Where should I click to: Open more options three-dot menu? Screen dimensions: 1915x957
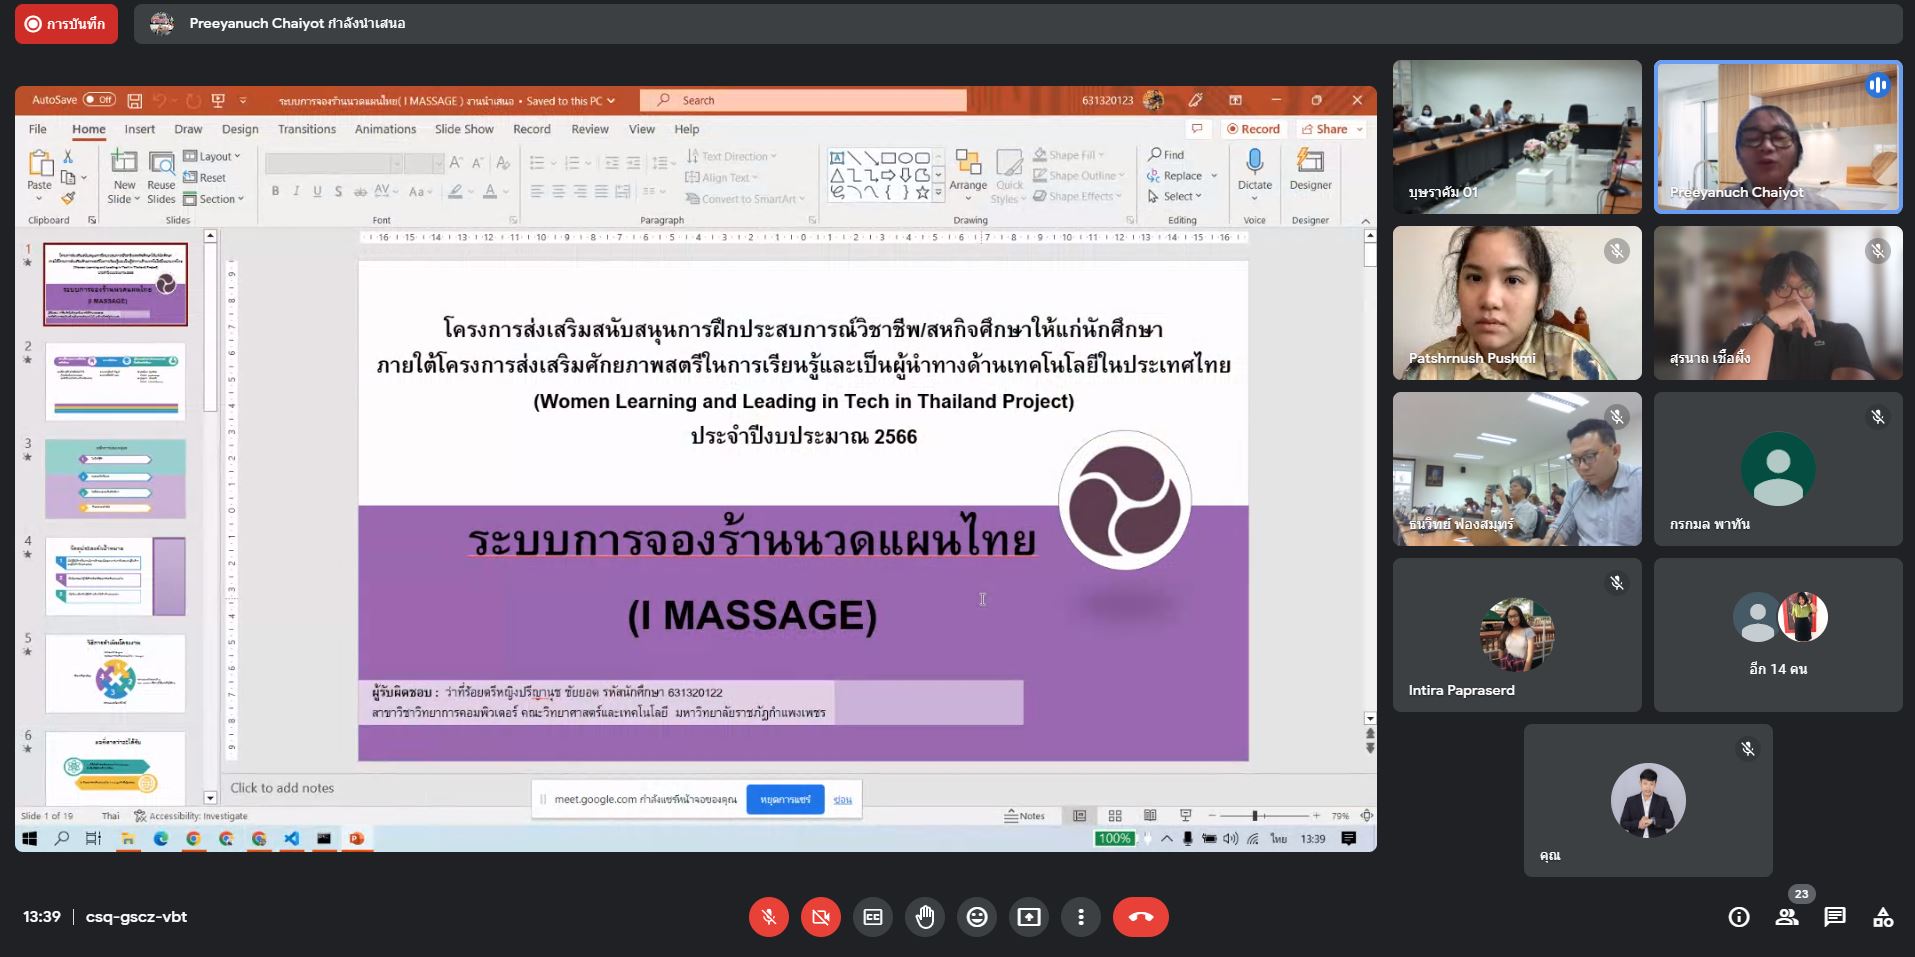(x=1081, y=917)
